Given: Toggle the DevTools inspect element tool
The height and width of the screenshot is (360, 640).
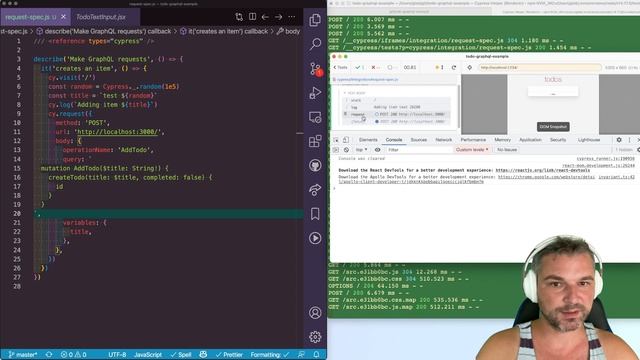Looking at the screenshot, I should (336, 140).
